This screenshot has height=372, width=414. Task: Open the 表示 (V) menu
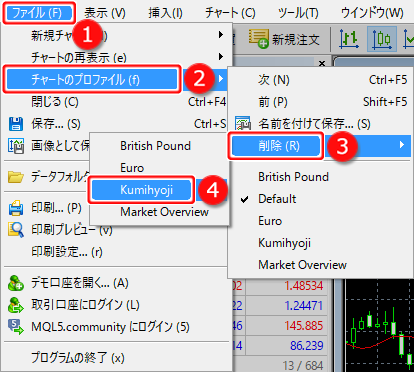[105, 13]
